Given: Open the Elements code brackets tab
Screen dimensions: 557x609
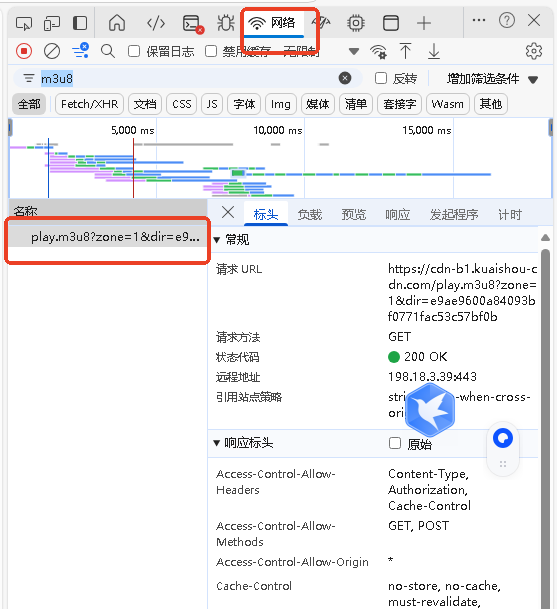Looking at the screenshot, I should pyautogui.click(x=156, y=23).
